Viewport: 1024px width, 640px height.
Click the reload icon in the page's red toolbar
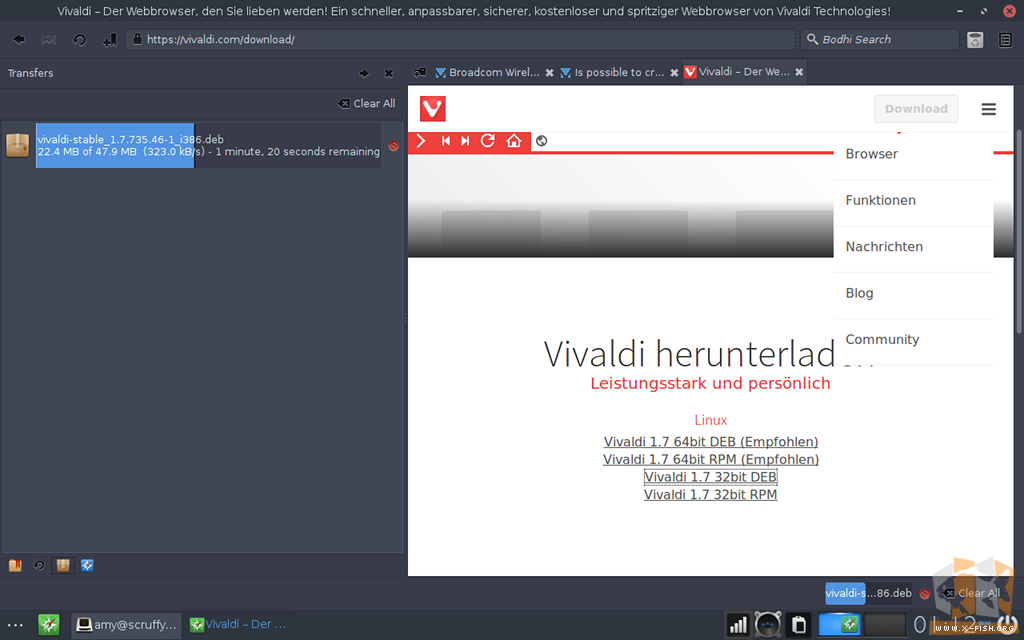pos(487,140)
